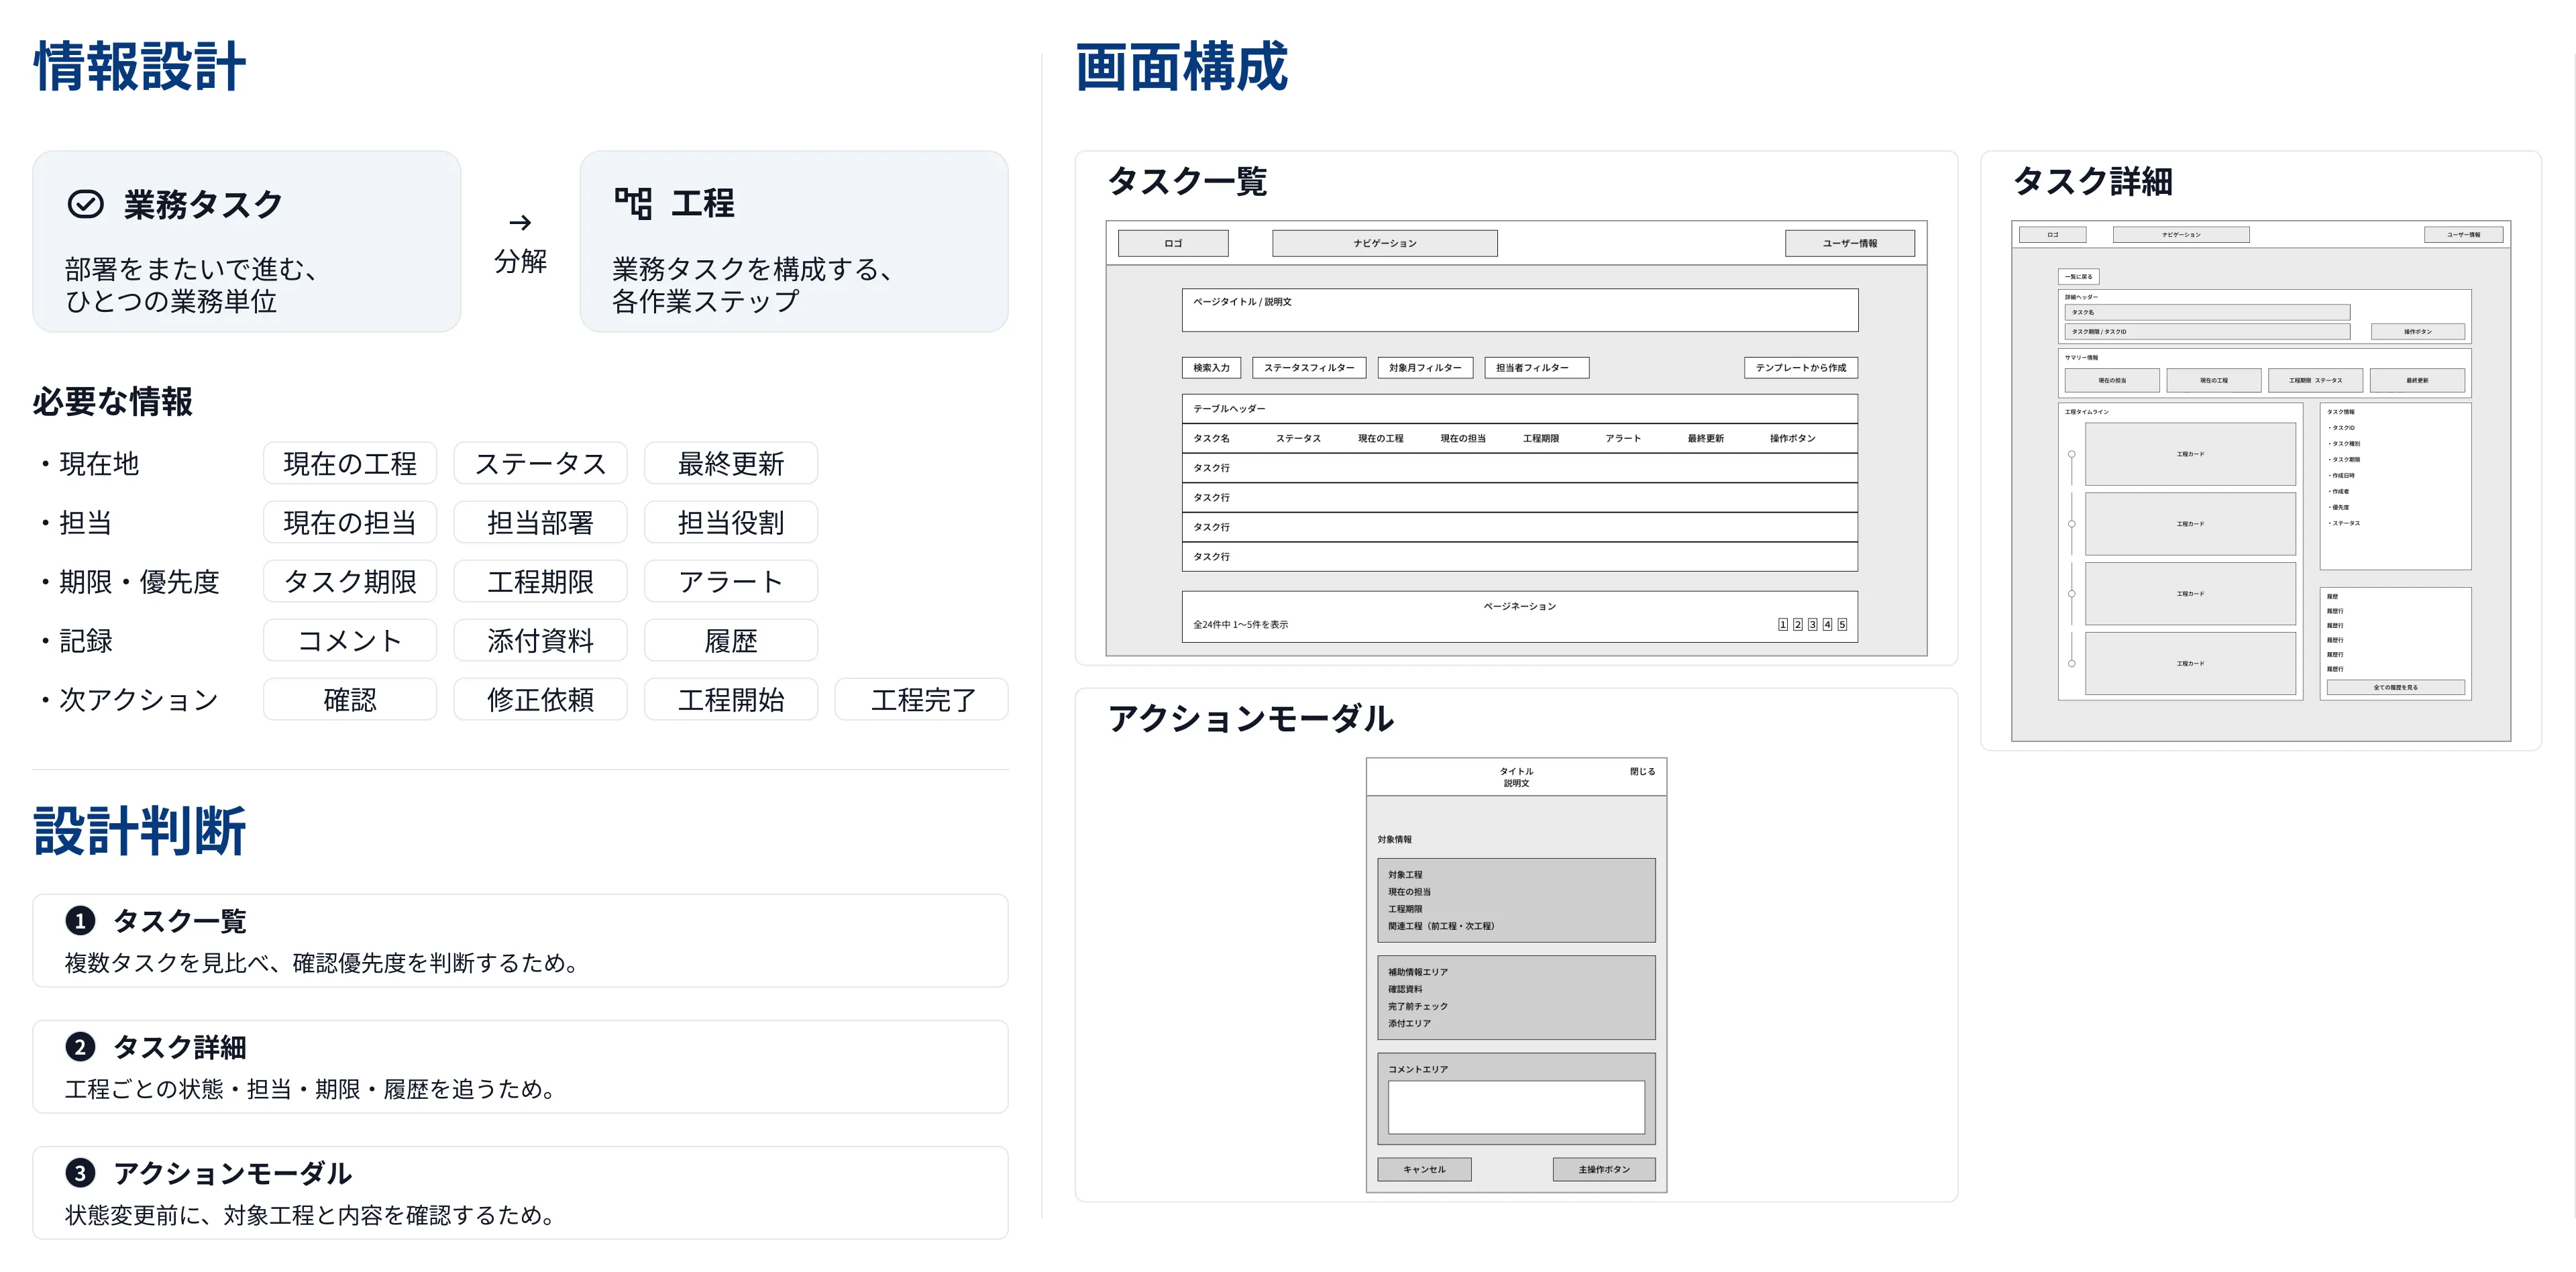This screenshot has height=1272, width=2576.
Task: Click the arrow icon above 分解
Action: (520, 222)
